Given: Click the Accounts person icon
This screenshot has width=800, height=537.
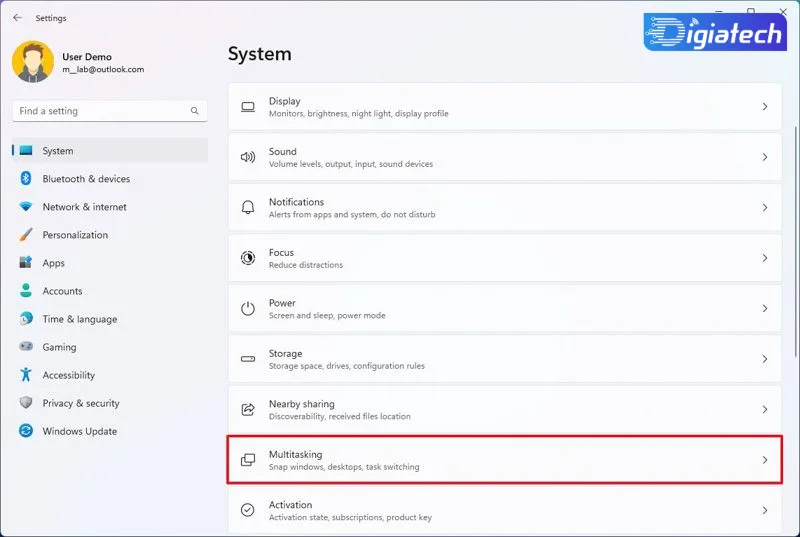Looking at the screenshot, I should point(26,290).
